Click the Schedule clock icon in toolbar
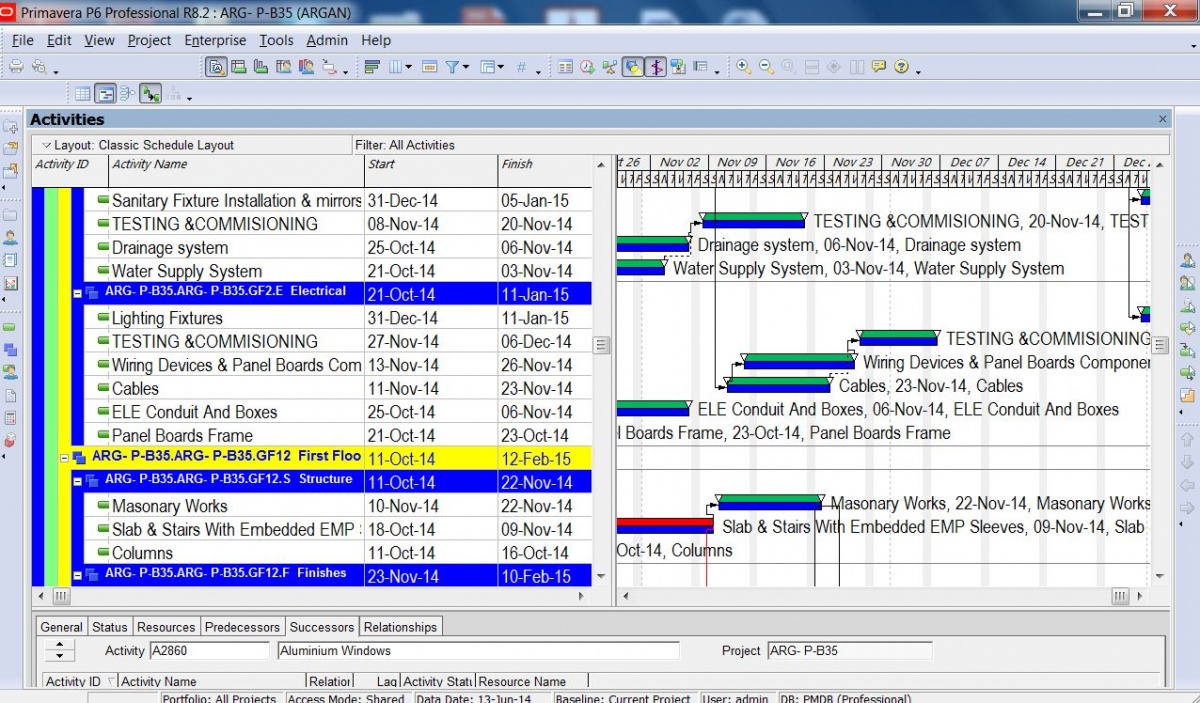 [x=587, y=67]
